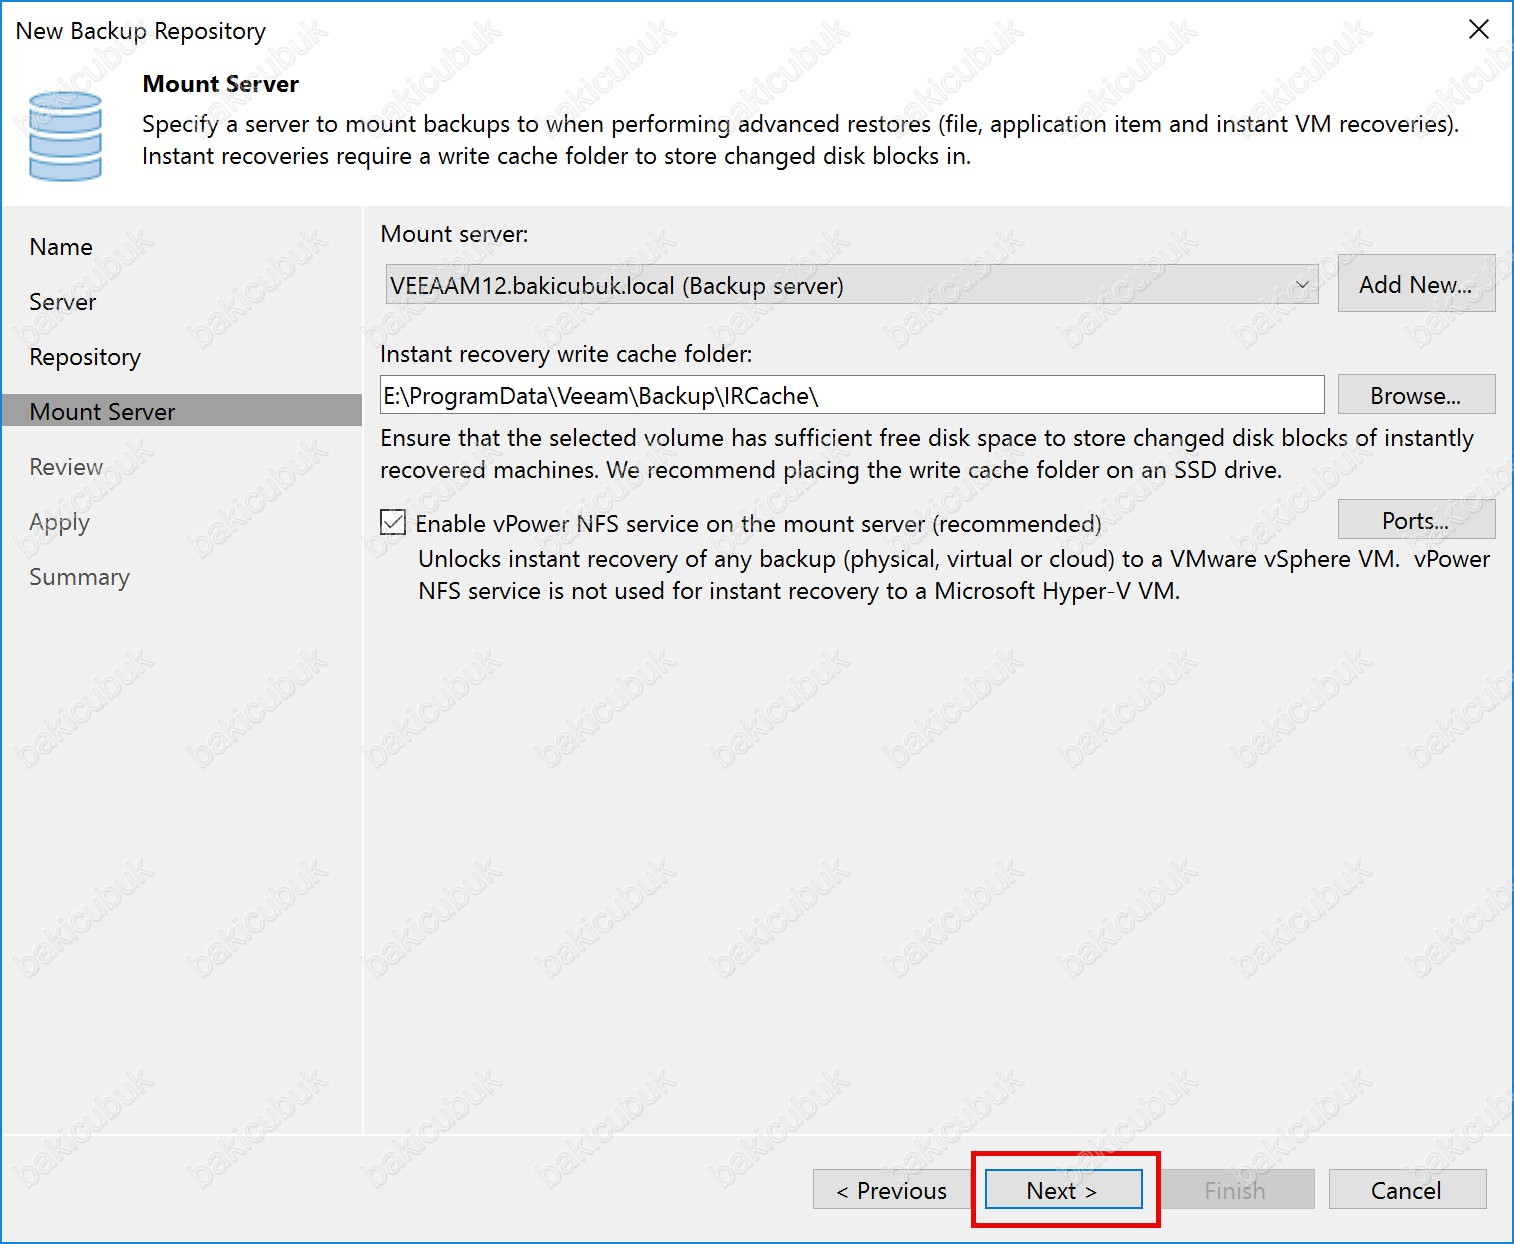Click the 'Specify a server to mount' description
Screen dimensions: 1514x1244
point(800,140)
